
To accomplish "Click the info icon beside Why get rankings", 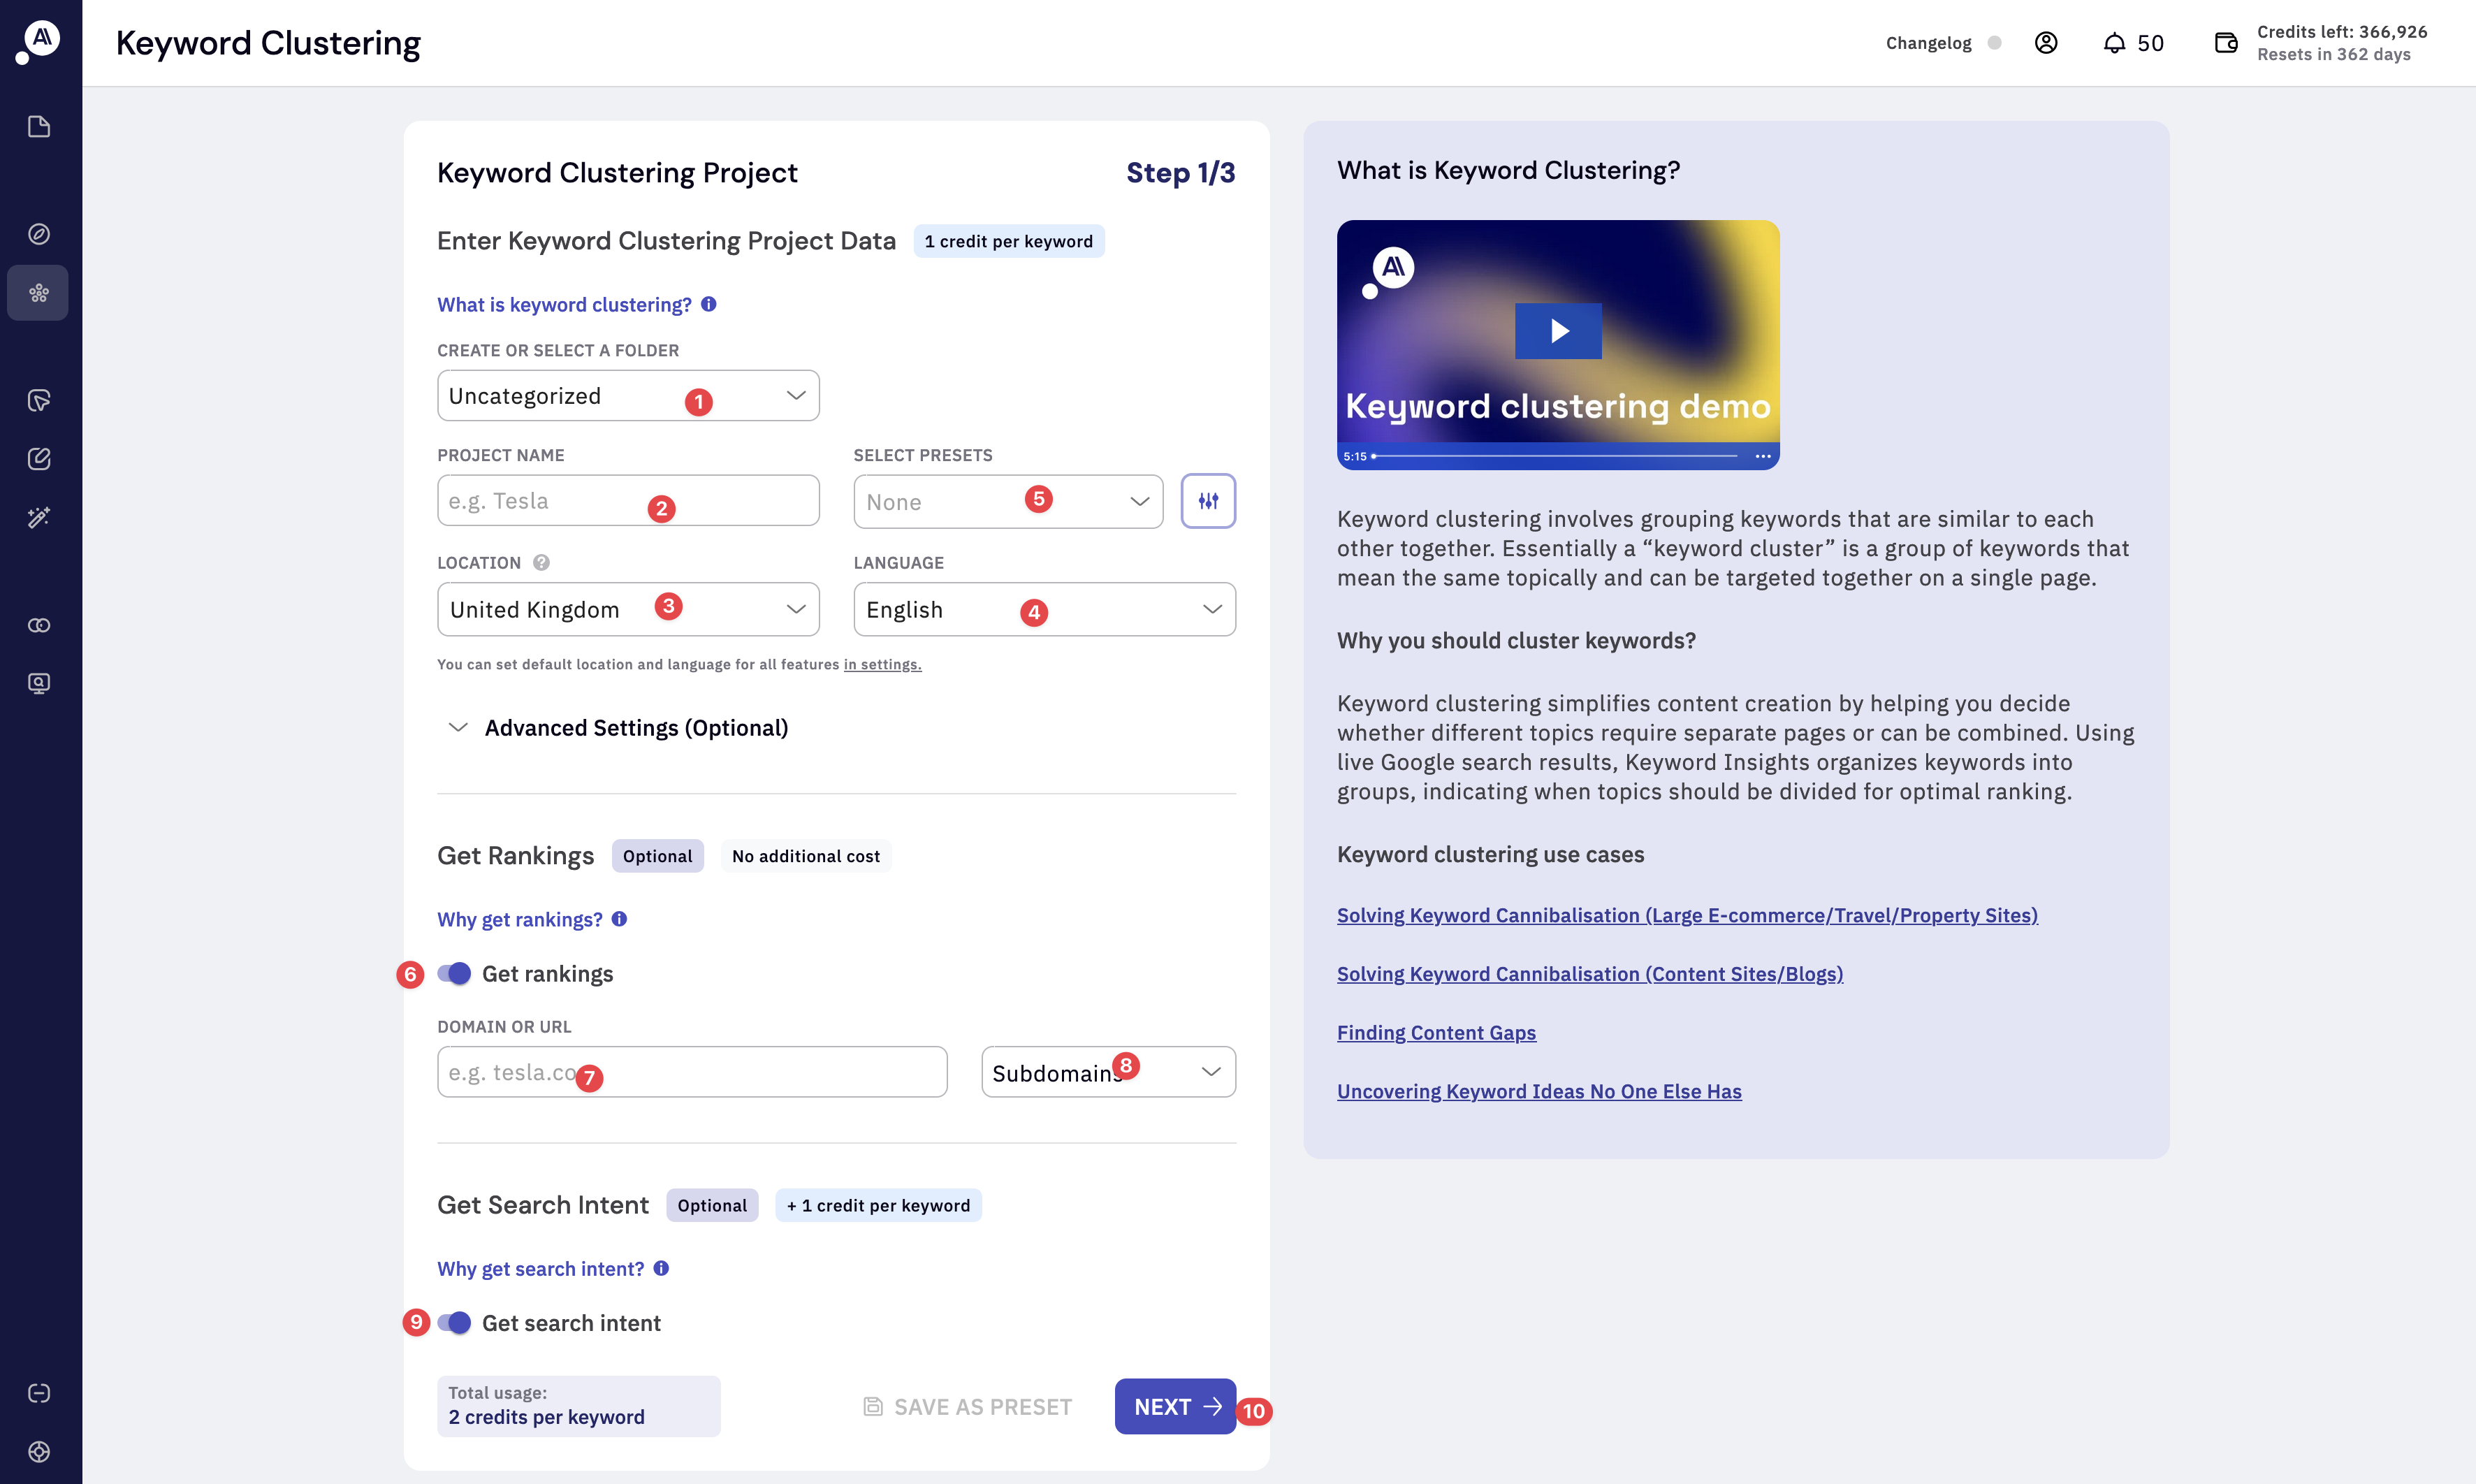I will point(620,919).
